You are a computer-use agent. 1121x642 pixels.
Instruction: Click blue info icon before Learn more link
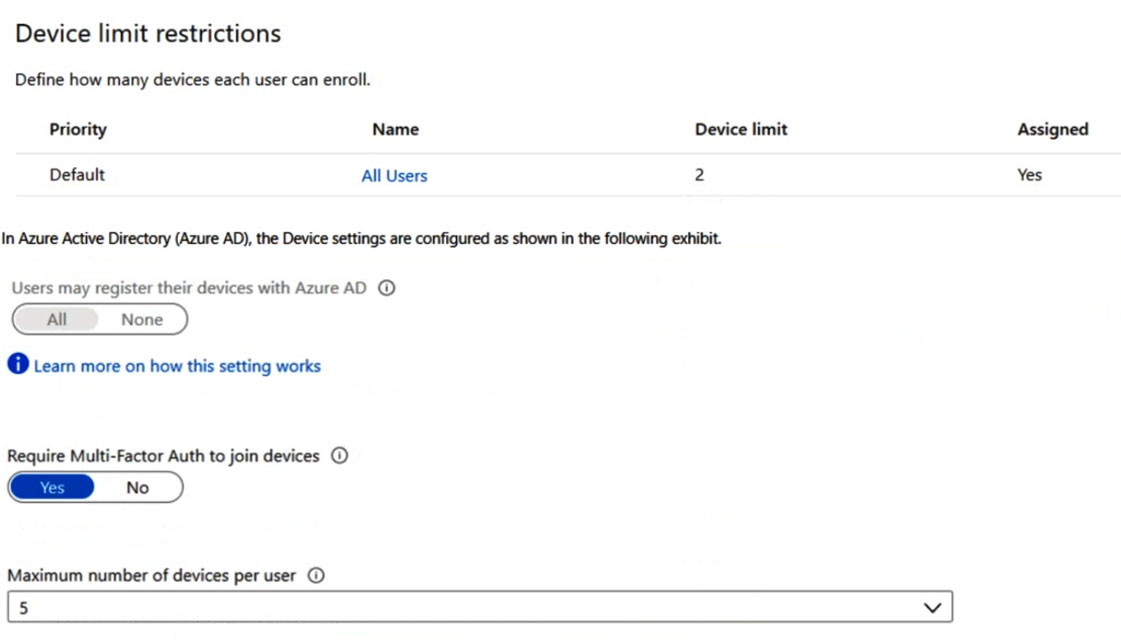[18, 364]
